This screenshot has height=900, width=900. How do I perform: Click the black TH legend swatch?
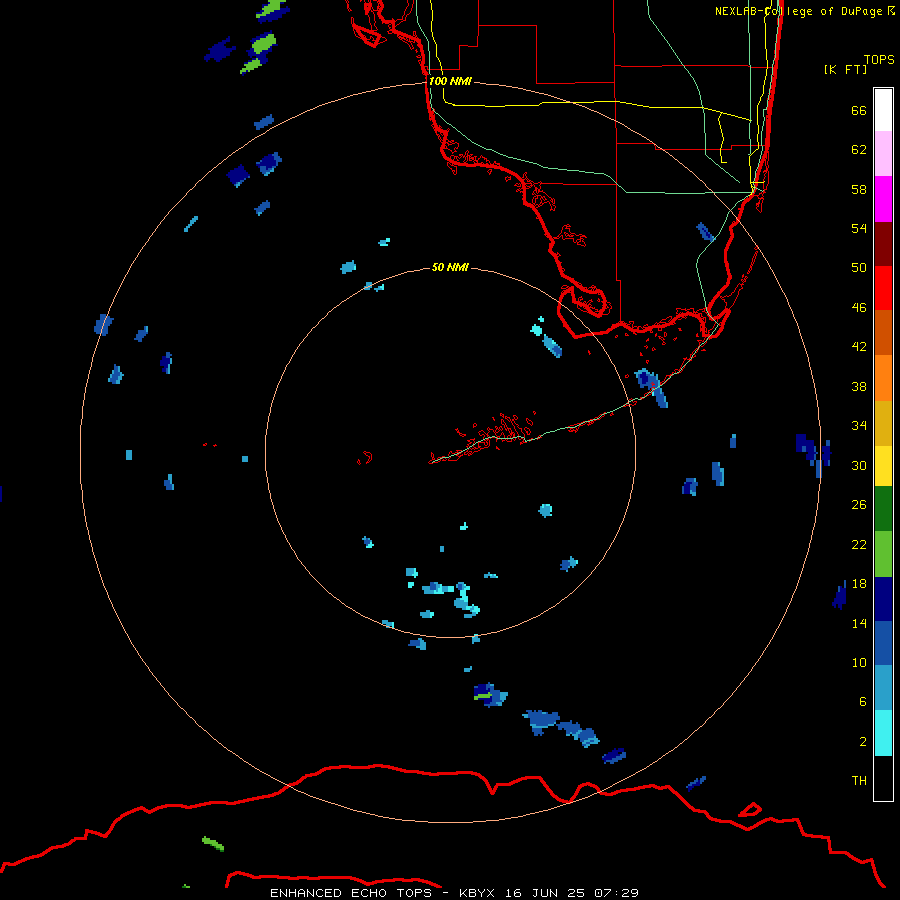(883, 778)
